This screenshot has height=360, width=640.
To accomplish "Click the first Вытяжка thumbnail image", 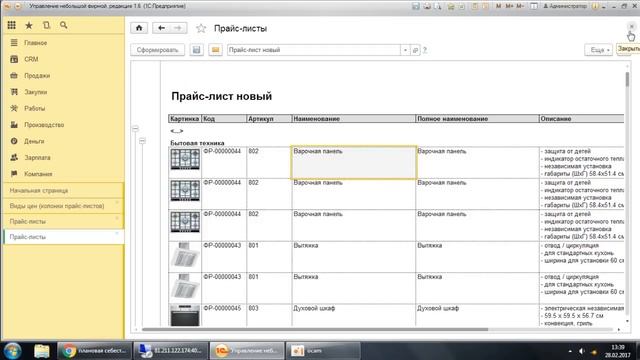I will pos(185,255).
